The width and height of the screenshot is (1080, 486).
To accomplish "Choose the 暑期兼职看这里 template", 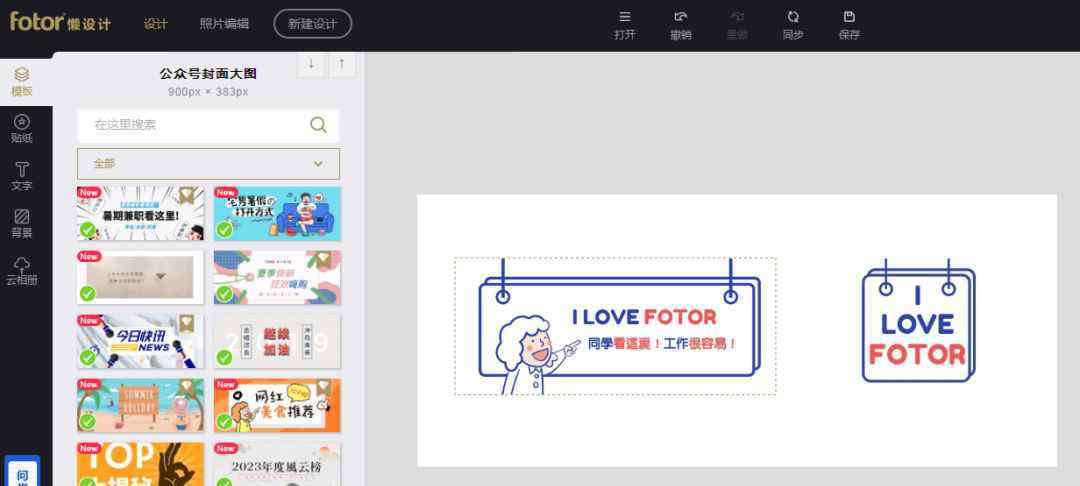I will pyautogui.click(x=141, y=213).
